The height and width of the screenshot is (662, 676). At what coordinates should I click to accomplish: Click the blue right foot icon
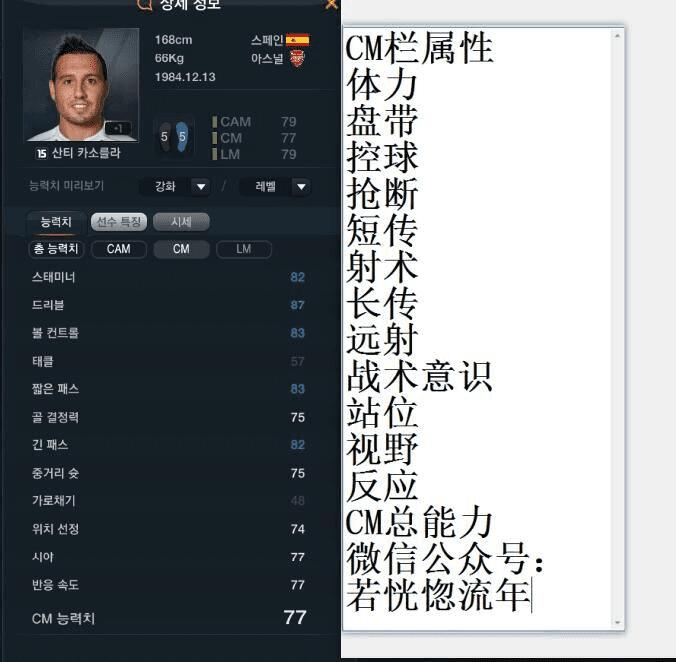coord(182,137)
